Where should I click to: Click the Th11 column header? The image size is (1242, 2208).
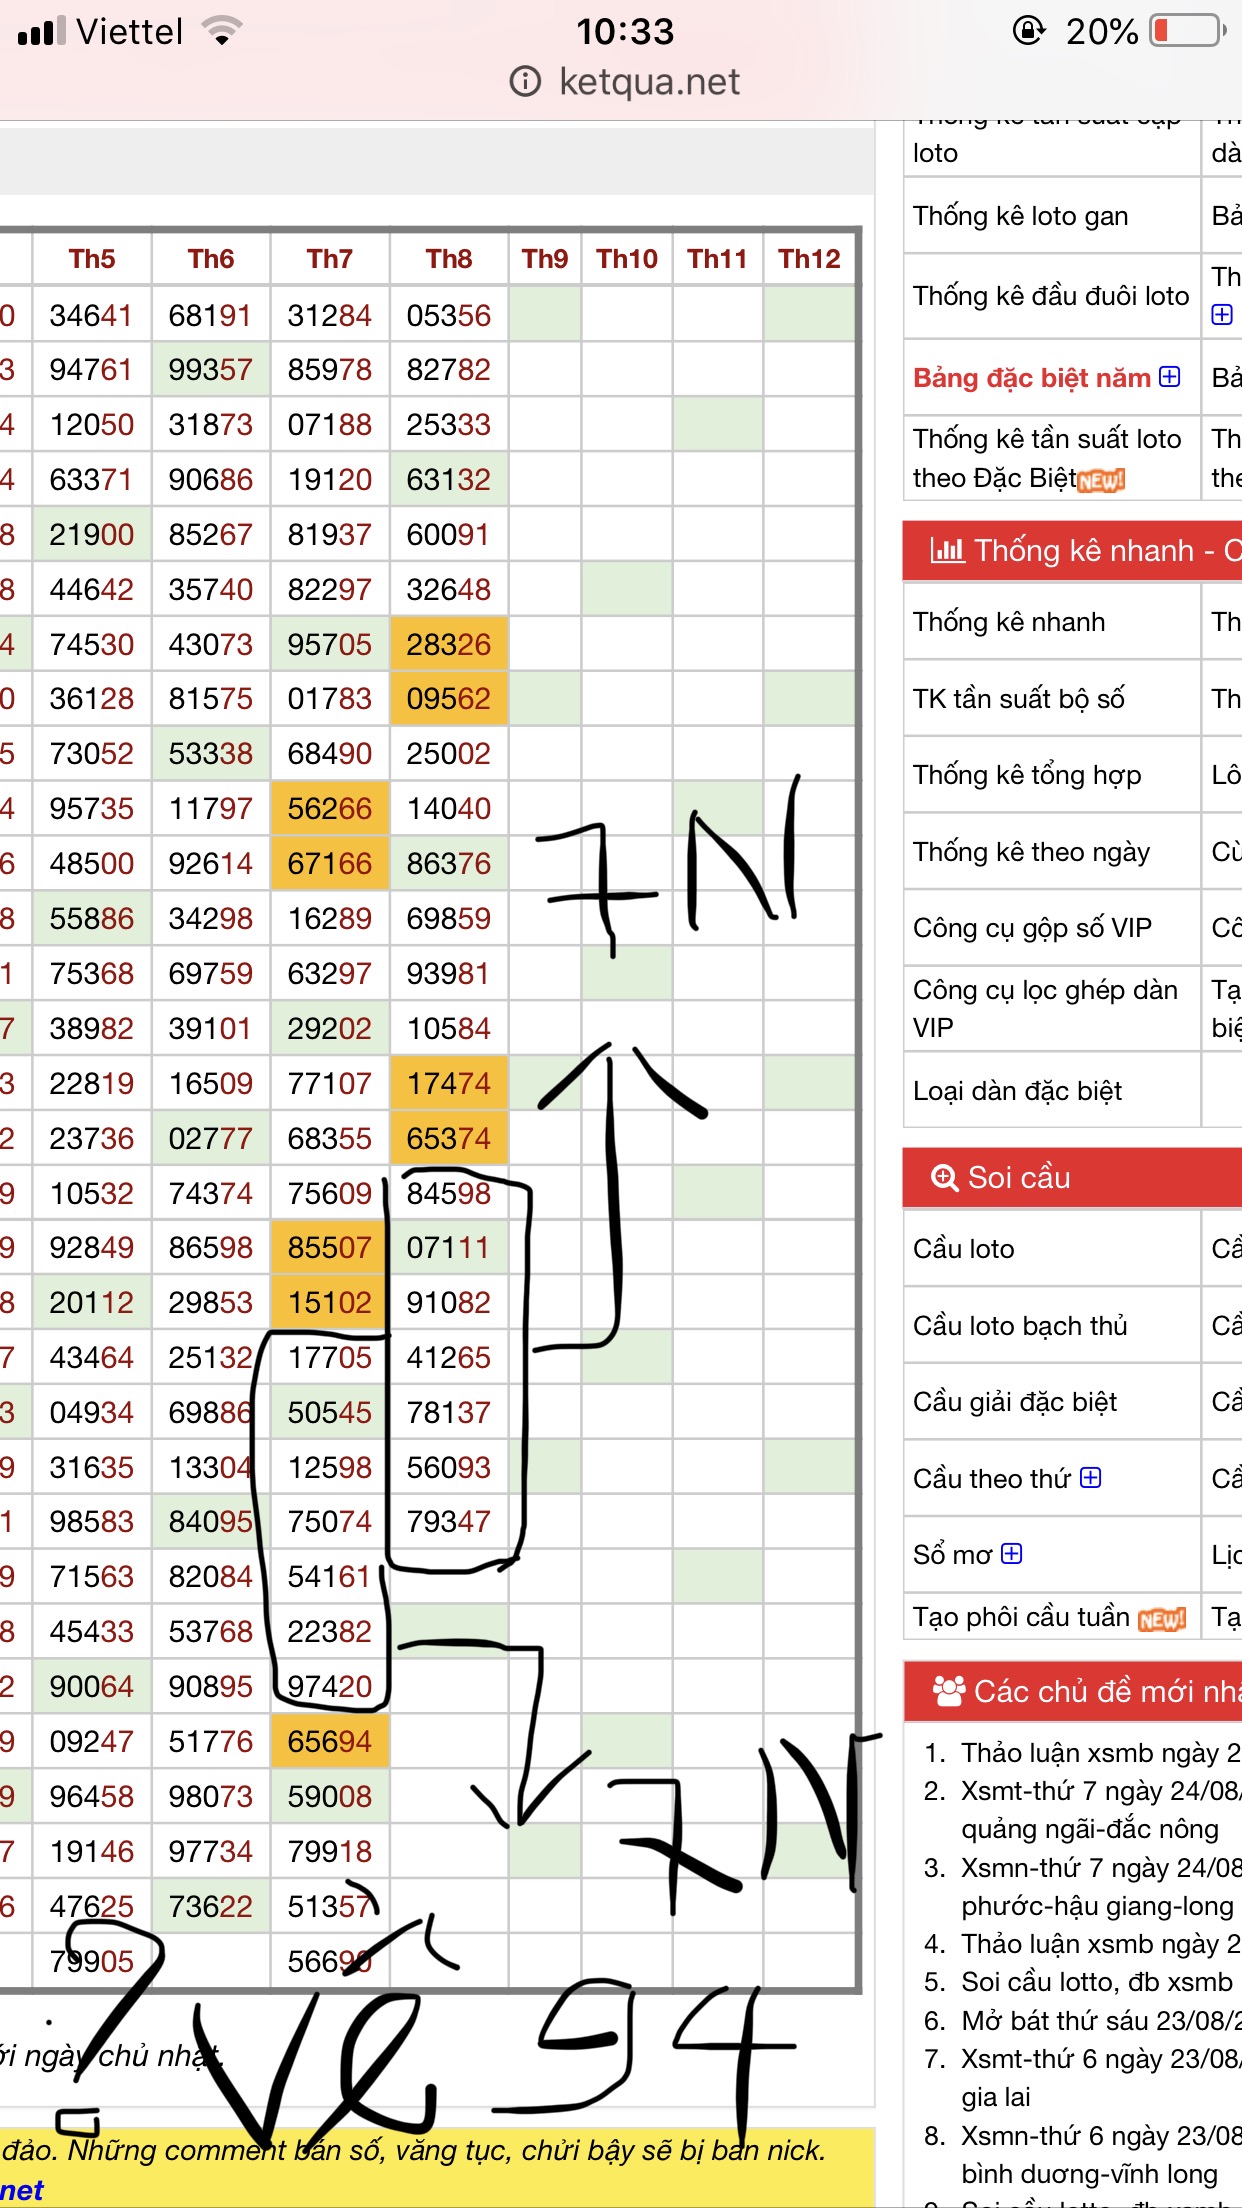pos(718,259)
